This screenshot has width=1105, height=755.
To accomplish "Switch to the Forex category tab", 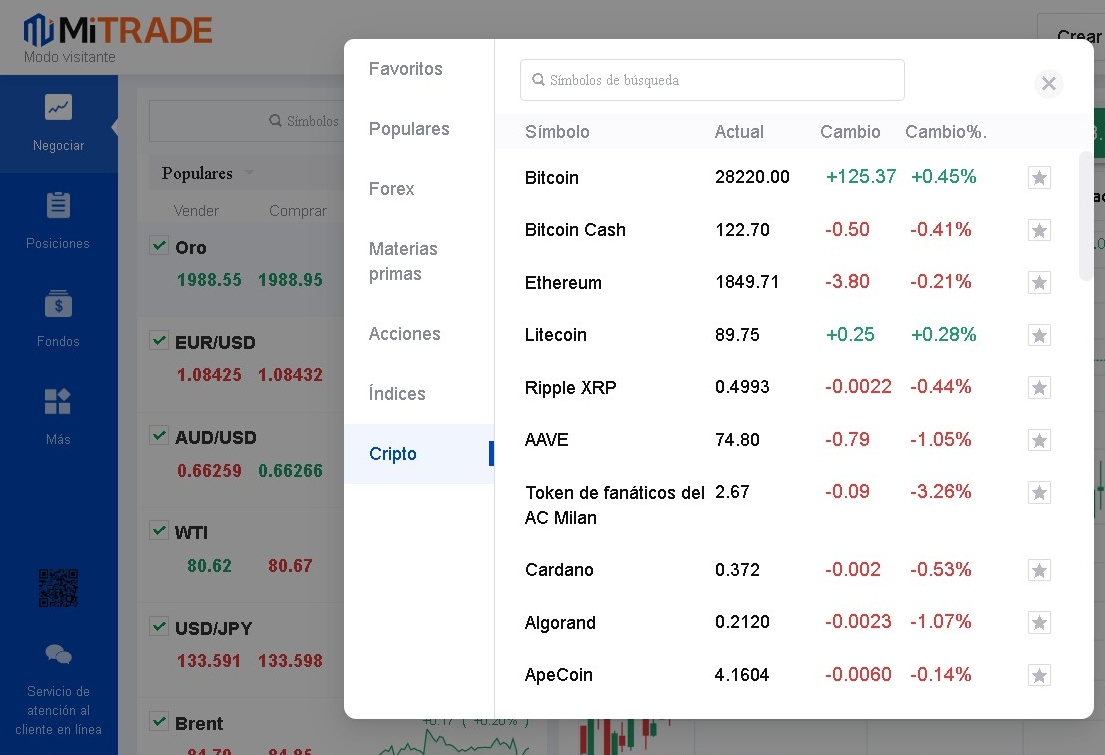I will pyautogui.click(x=391, y=189).
